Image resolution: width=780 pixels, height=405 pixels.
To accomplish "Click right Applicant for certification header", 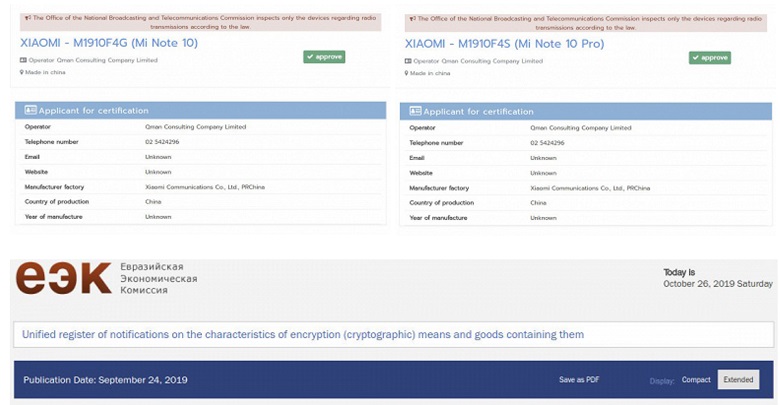I will [x=585, y=111].
